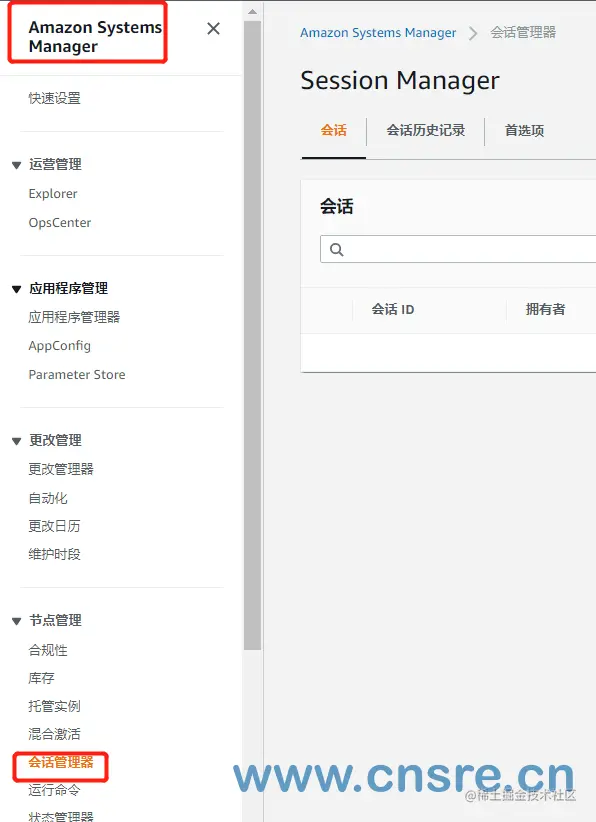Open 库存 in sidebar
This screenshot has width=596, height=822.
(41, 678)
